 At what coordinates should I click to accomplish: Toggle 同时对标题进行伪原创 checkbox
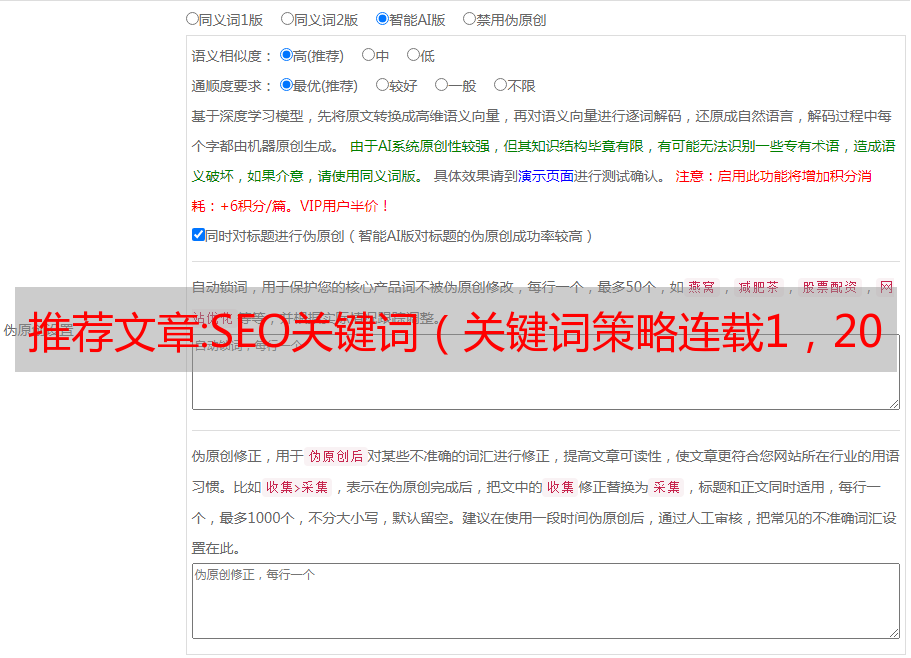tap(198, 235)
